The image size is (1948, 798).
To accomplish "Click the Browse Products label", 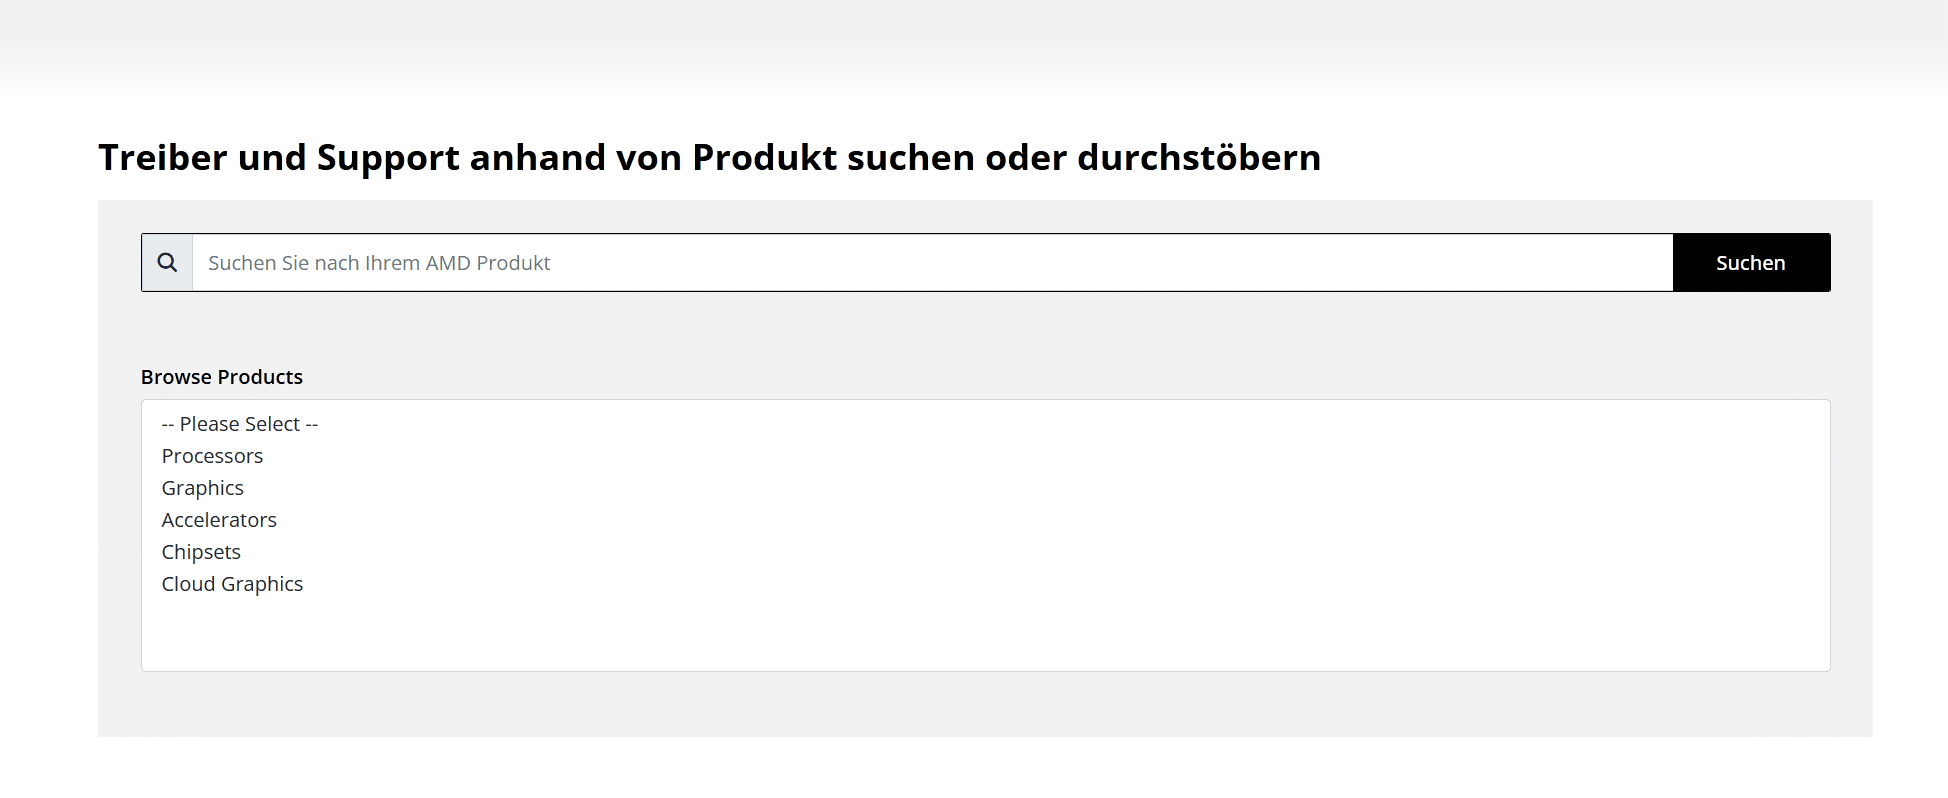I will [222, 377].
